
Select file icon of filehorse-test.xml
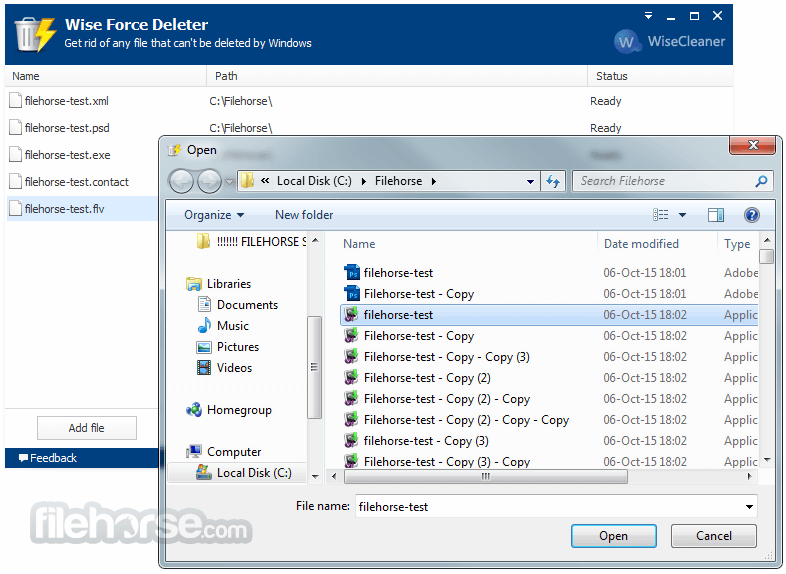[16, 101]
